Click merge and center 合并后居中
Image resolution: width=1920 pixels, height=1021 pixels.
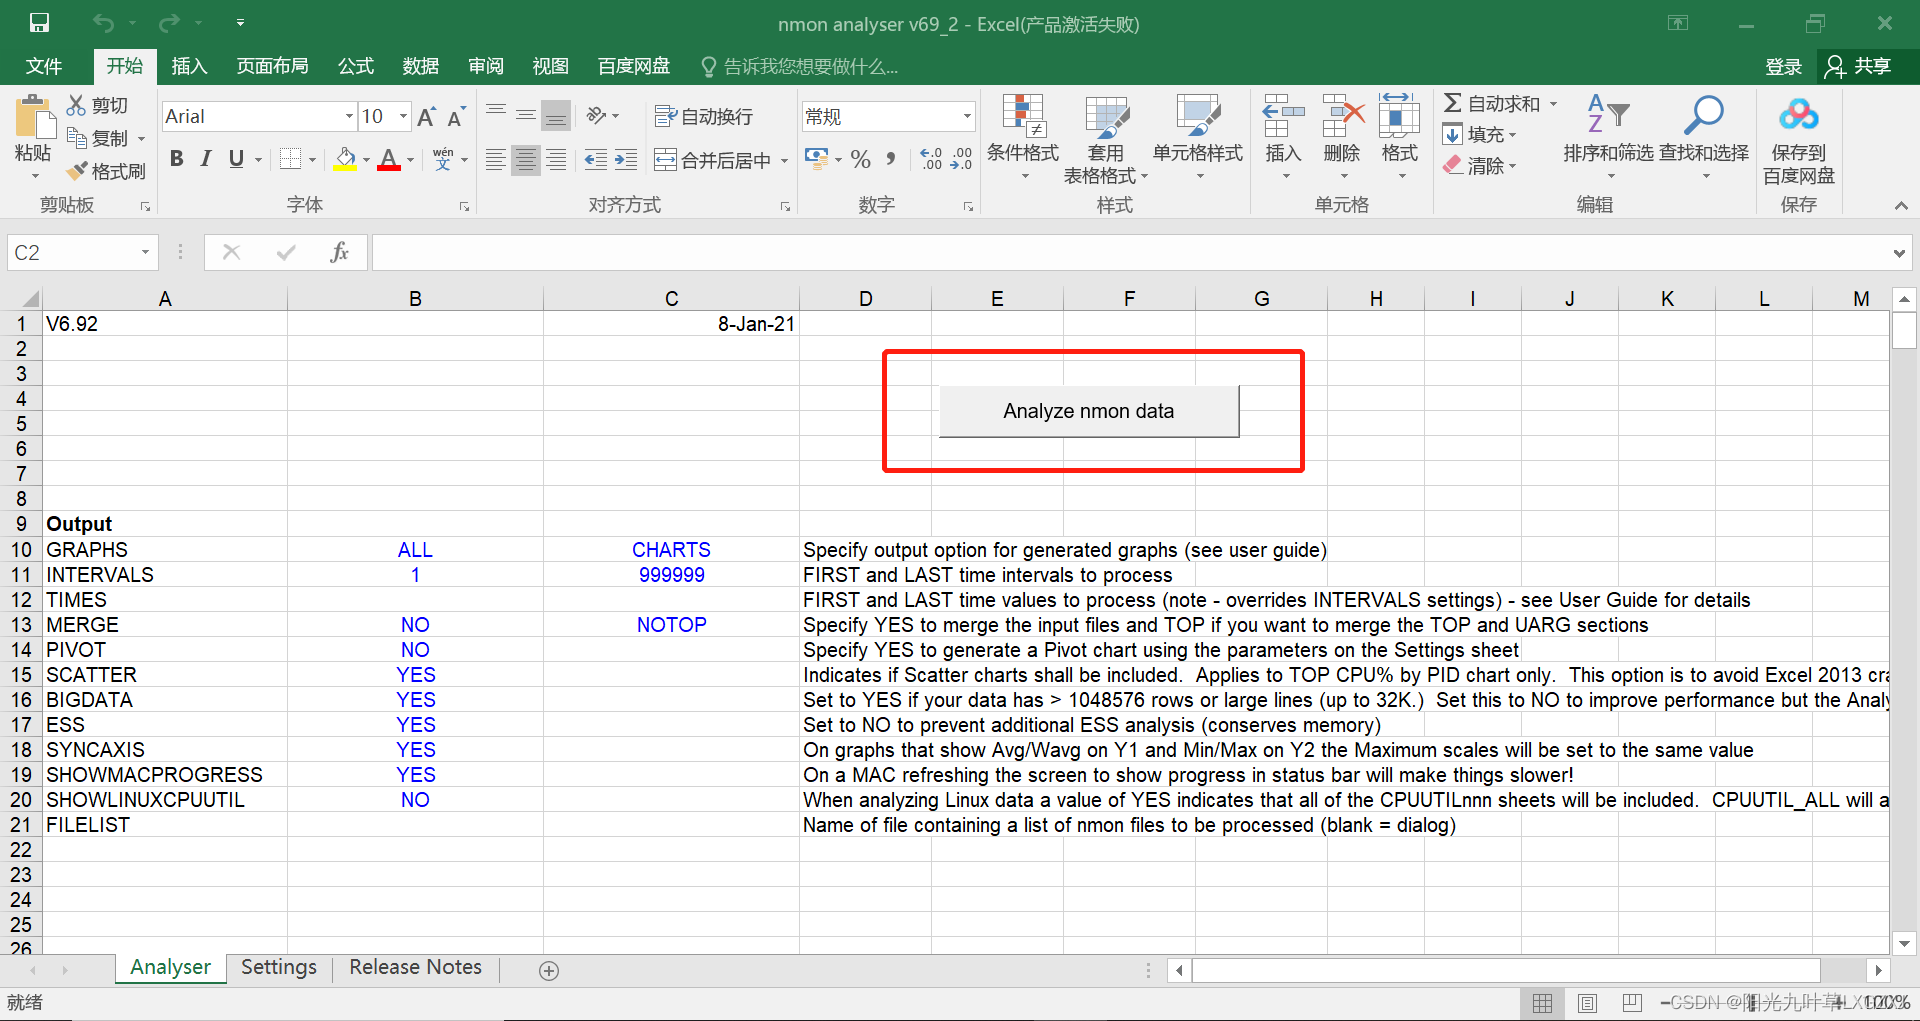point(713,160)
